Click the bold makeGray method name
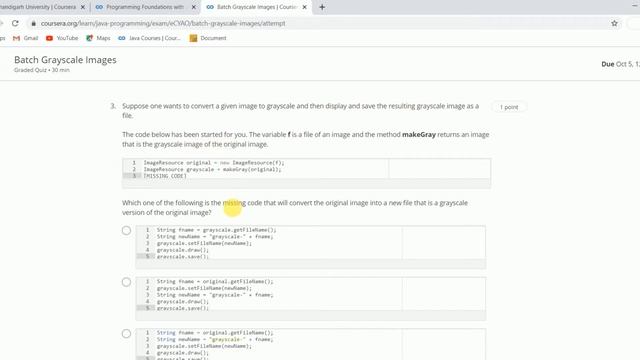 click(x=419, y=134)
